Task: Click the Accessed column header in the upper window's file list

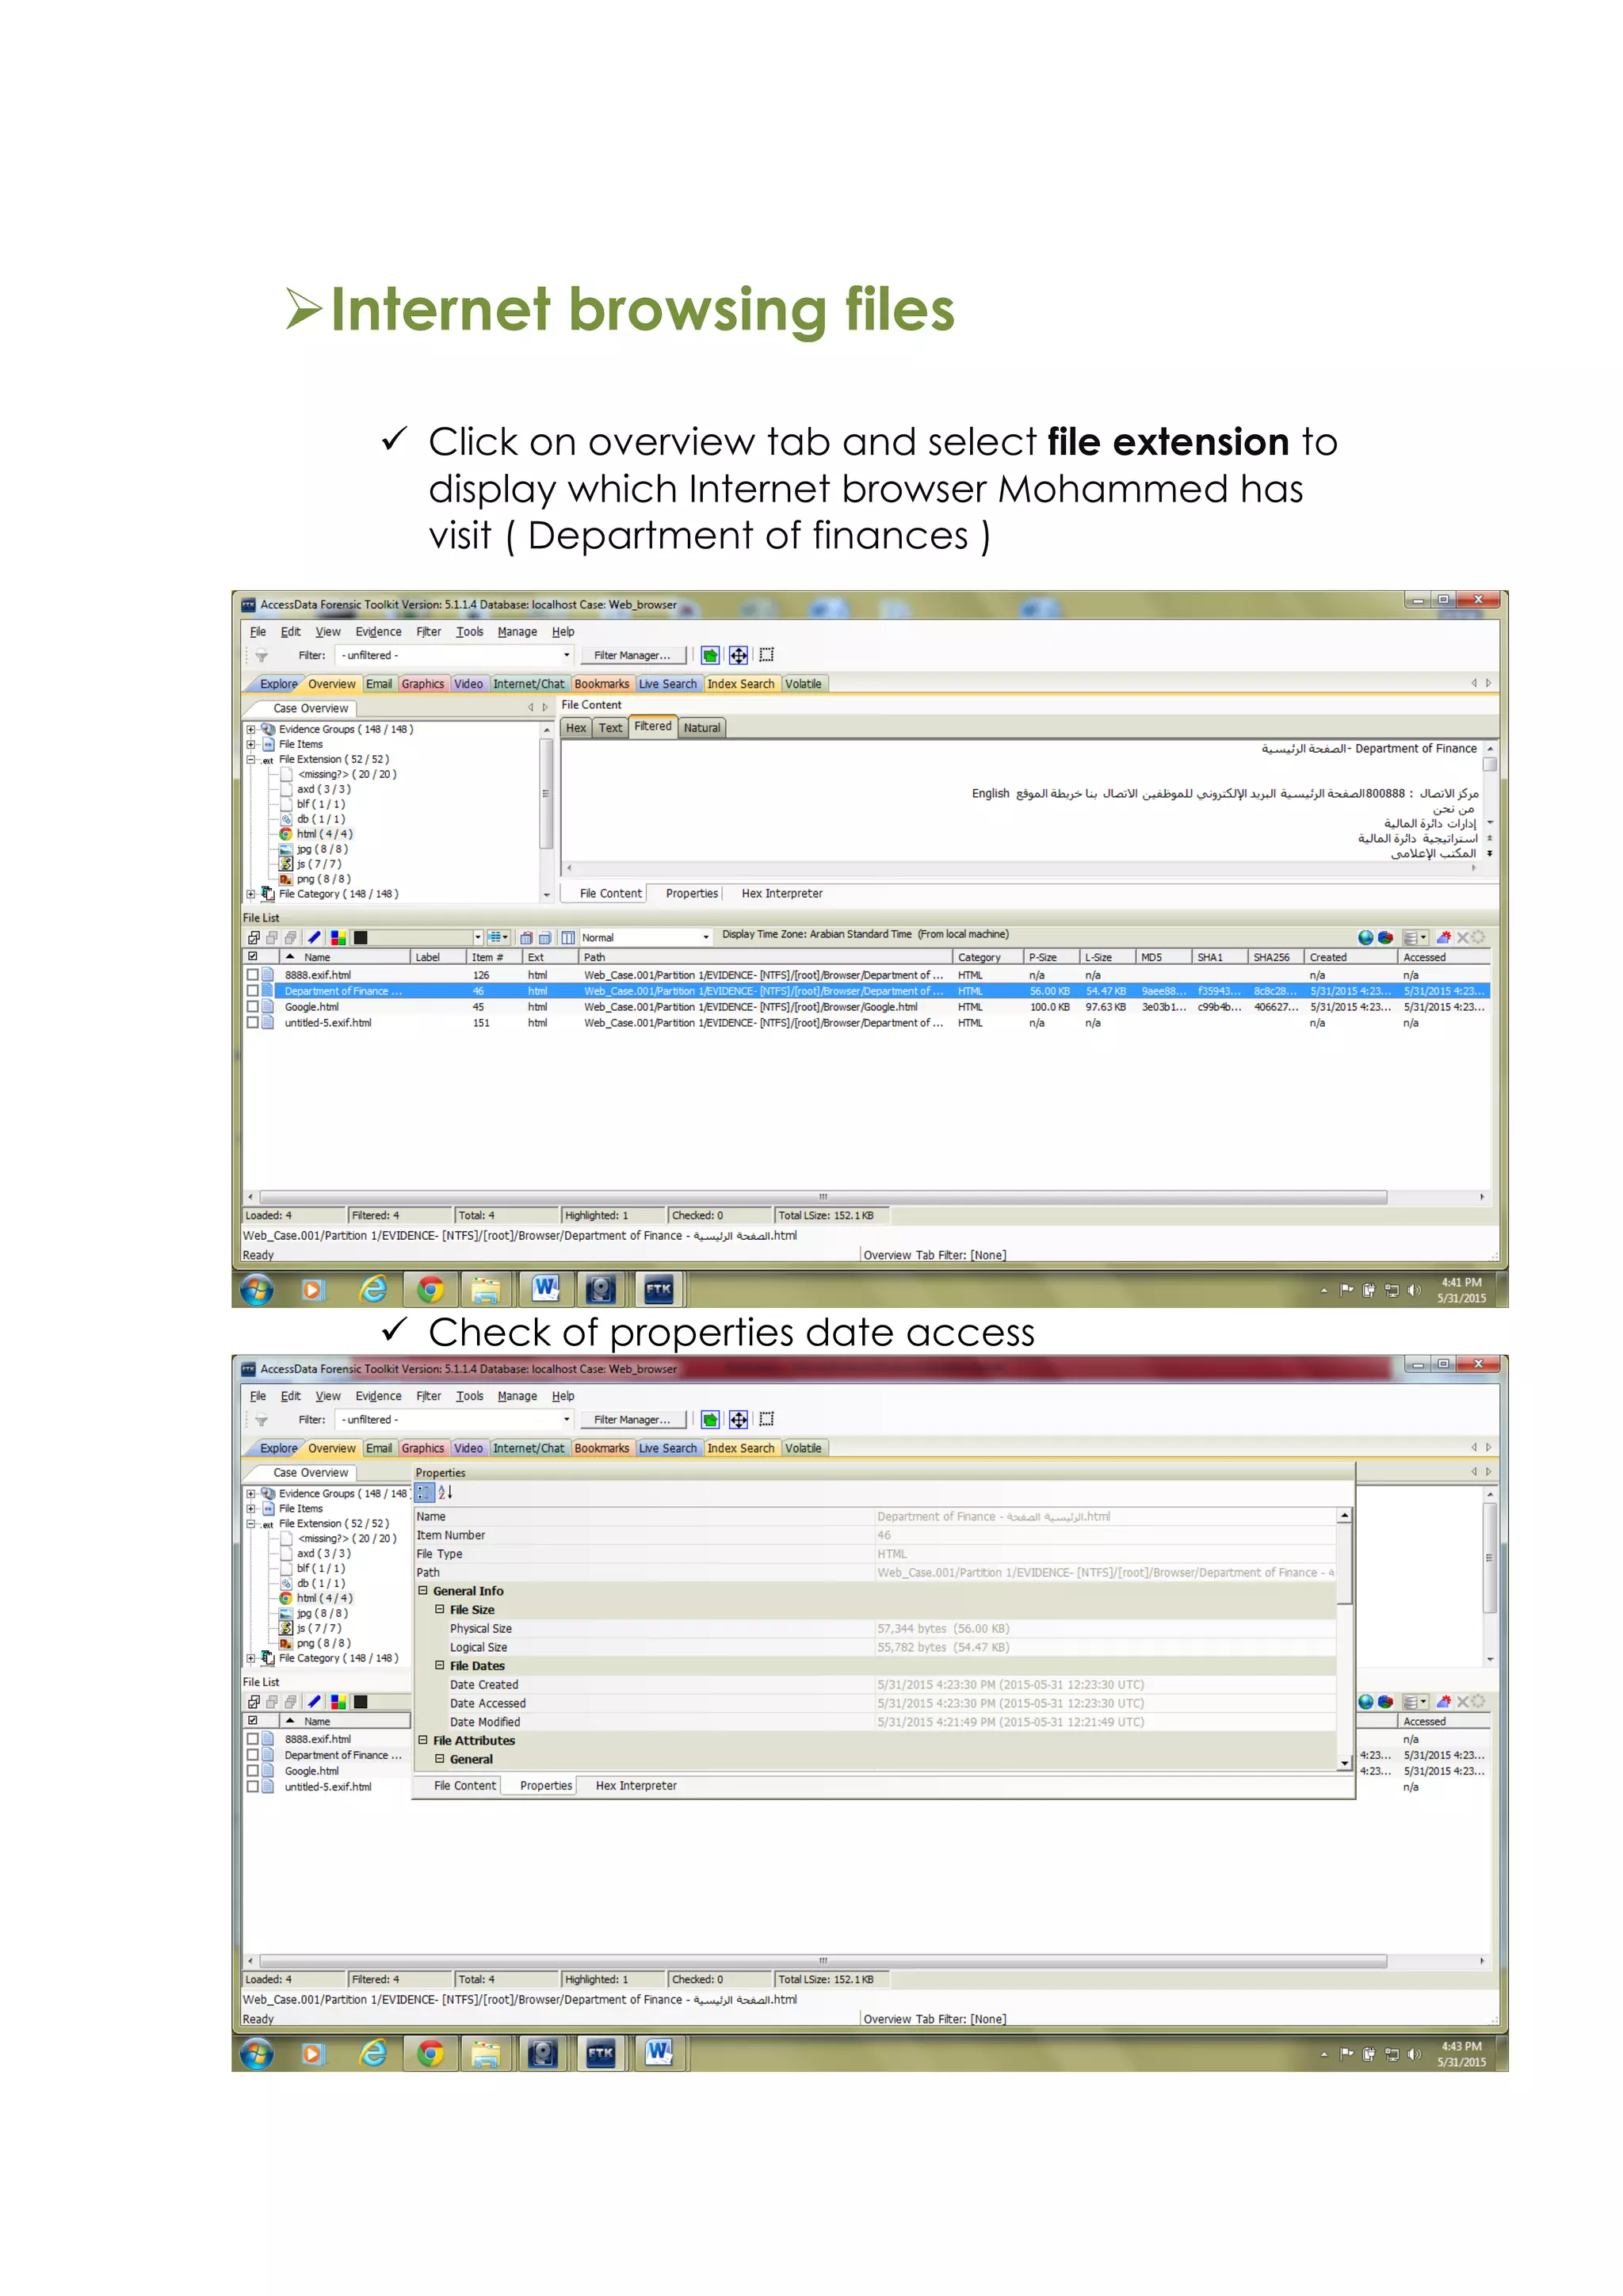Action: [1444, 957]
